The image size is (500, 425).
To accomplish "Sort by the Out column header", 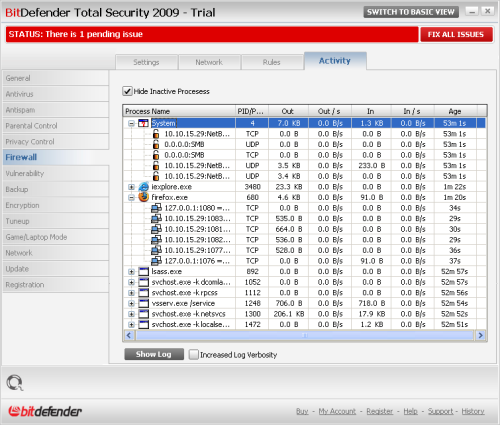I will pyautogui.click(x=288, y=111).
